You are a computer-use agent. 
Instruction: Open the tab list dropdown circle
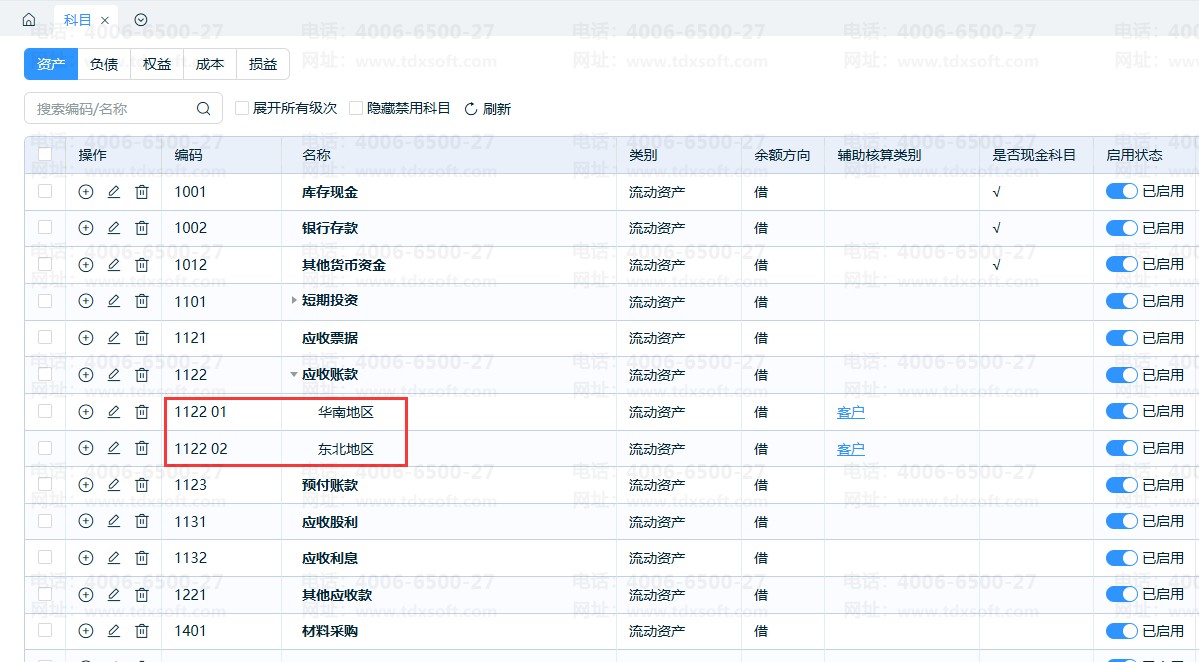pos(141,20)
